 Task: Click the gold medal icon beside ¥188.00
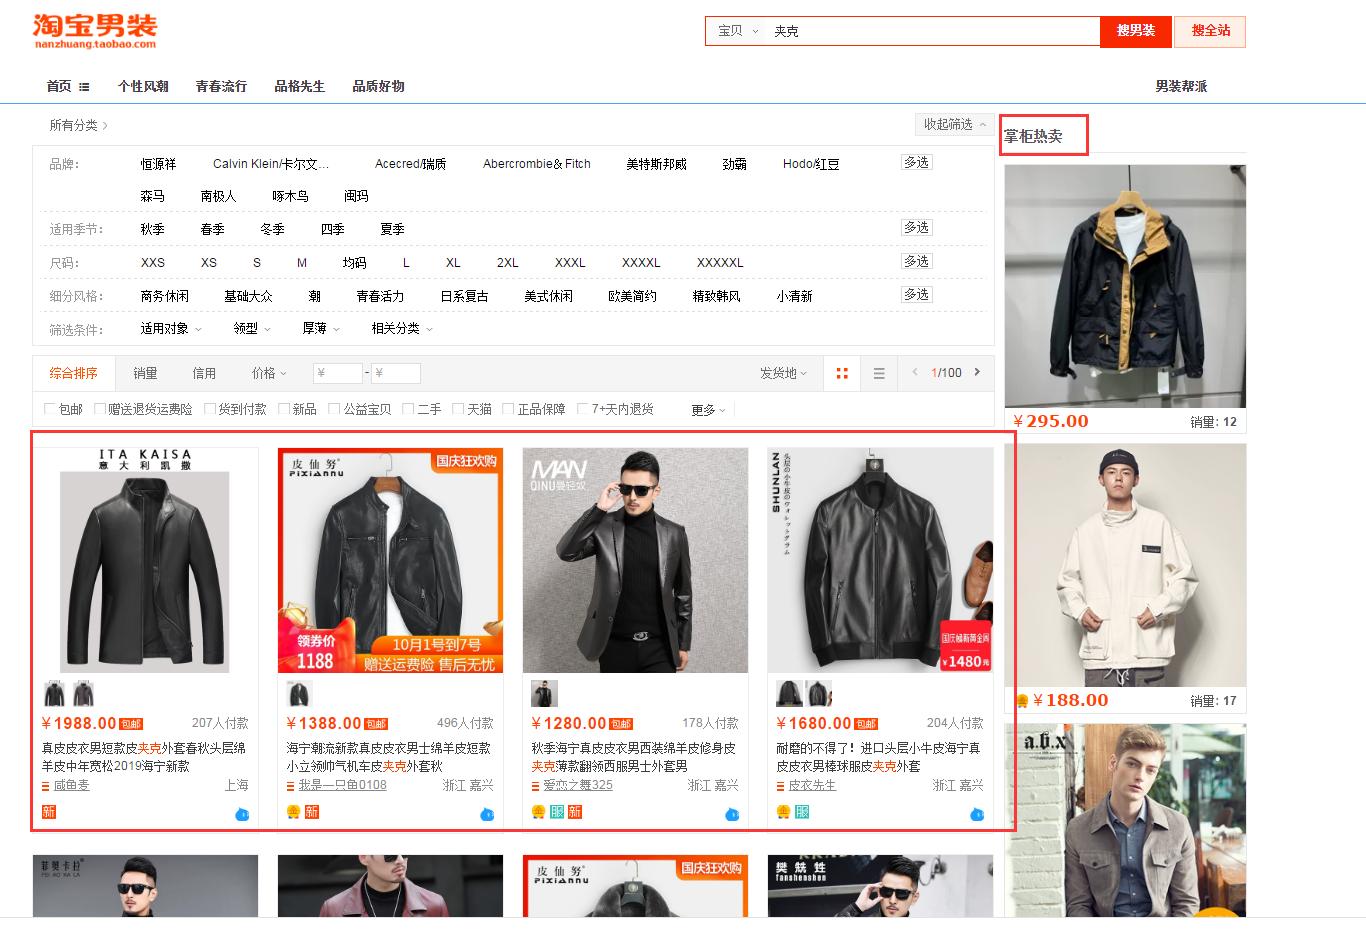1023,700
